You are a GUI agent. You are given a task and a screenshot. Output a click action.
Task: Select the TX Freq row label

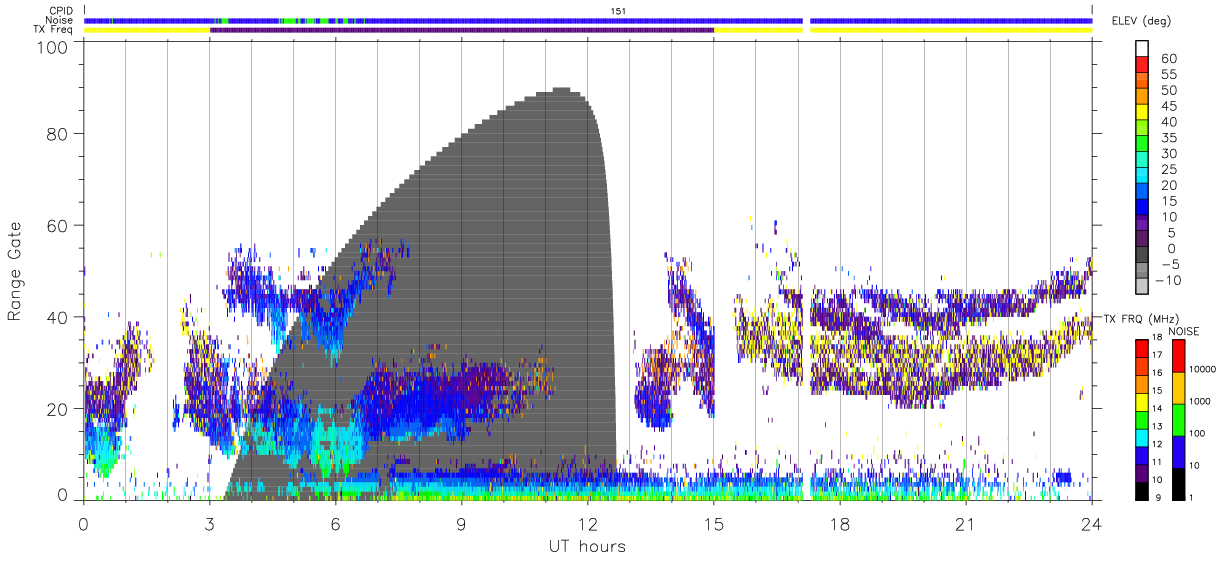(x=54, y=29)
